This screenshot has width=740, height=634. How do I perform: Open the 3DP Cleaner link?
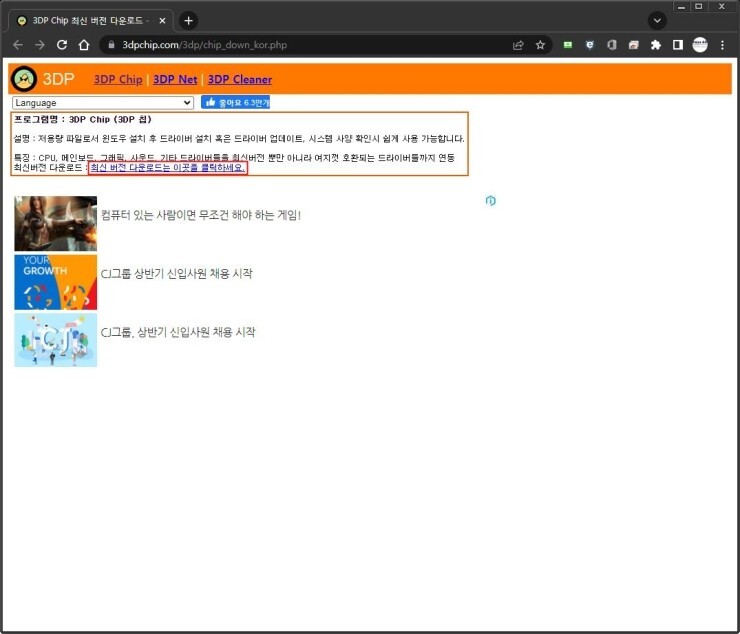240,79
